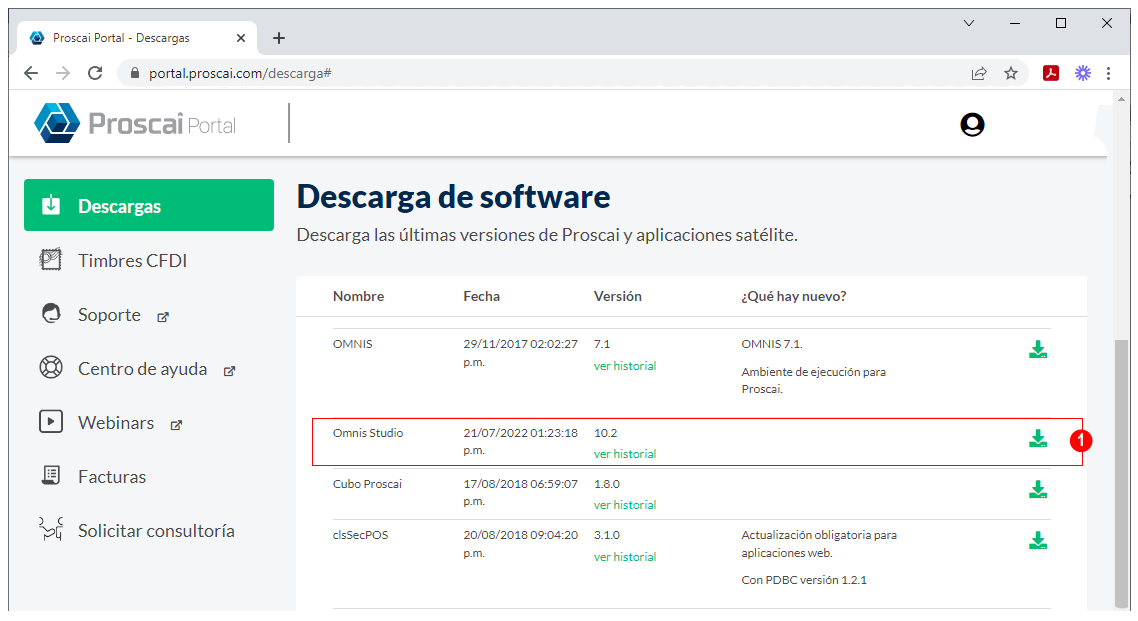Image resolution: width=1138 pixels, height=621 pixels.
Task: Go forward with browser forward arrow
Action: 63,73
